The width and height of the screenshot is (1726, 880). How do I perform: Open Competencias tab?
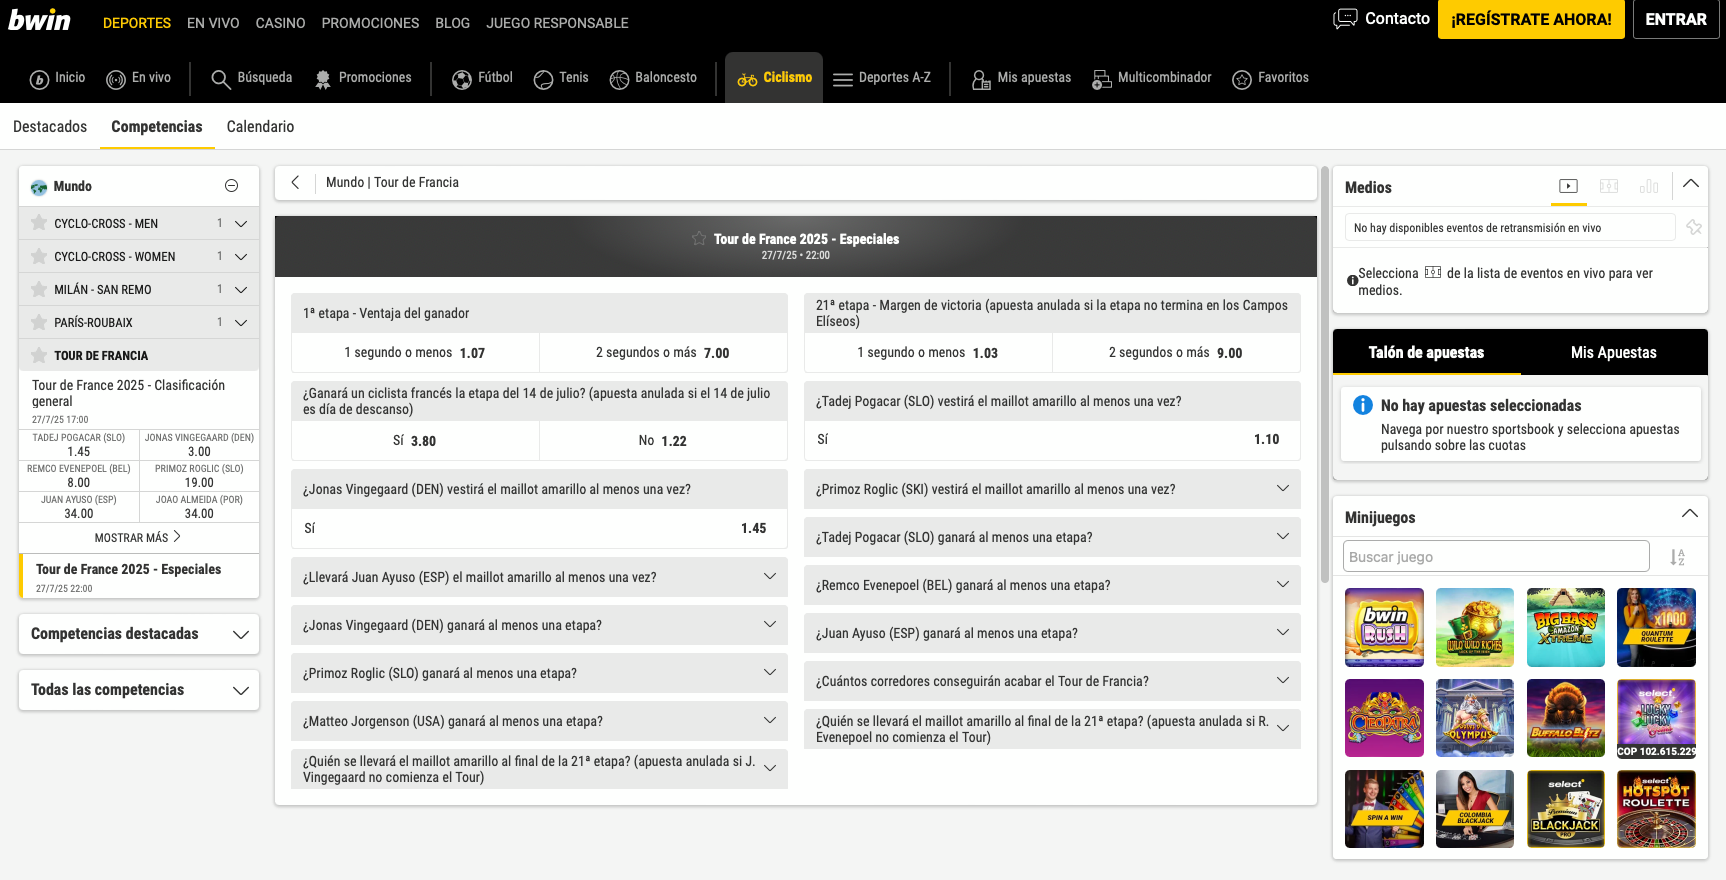(x=157, y=127)
